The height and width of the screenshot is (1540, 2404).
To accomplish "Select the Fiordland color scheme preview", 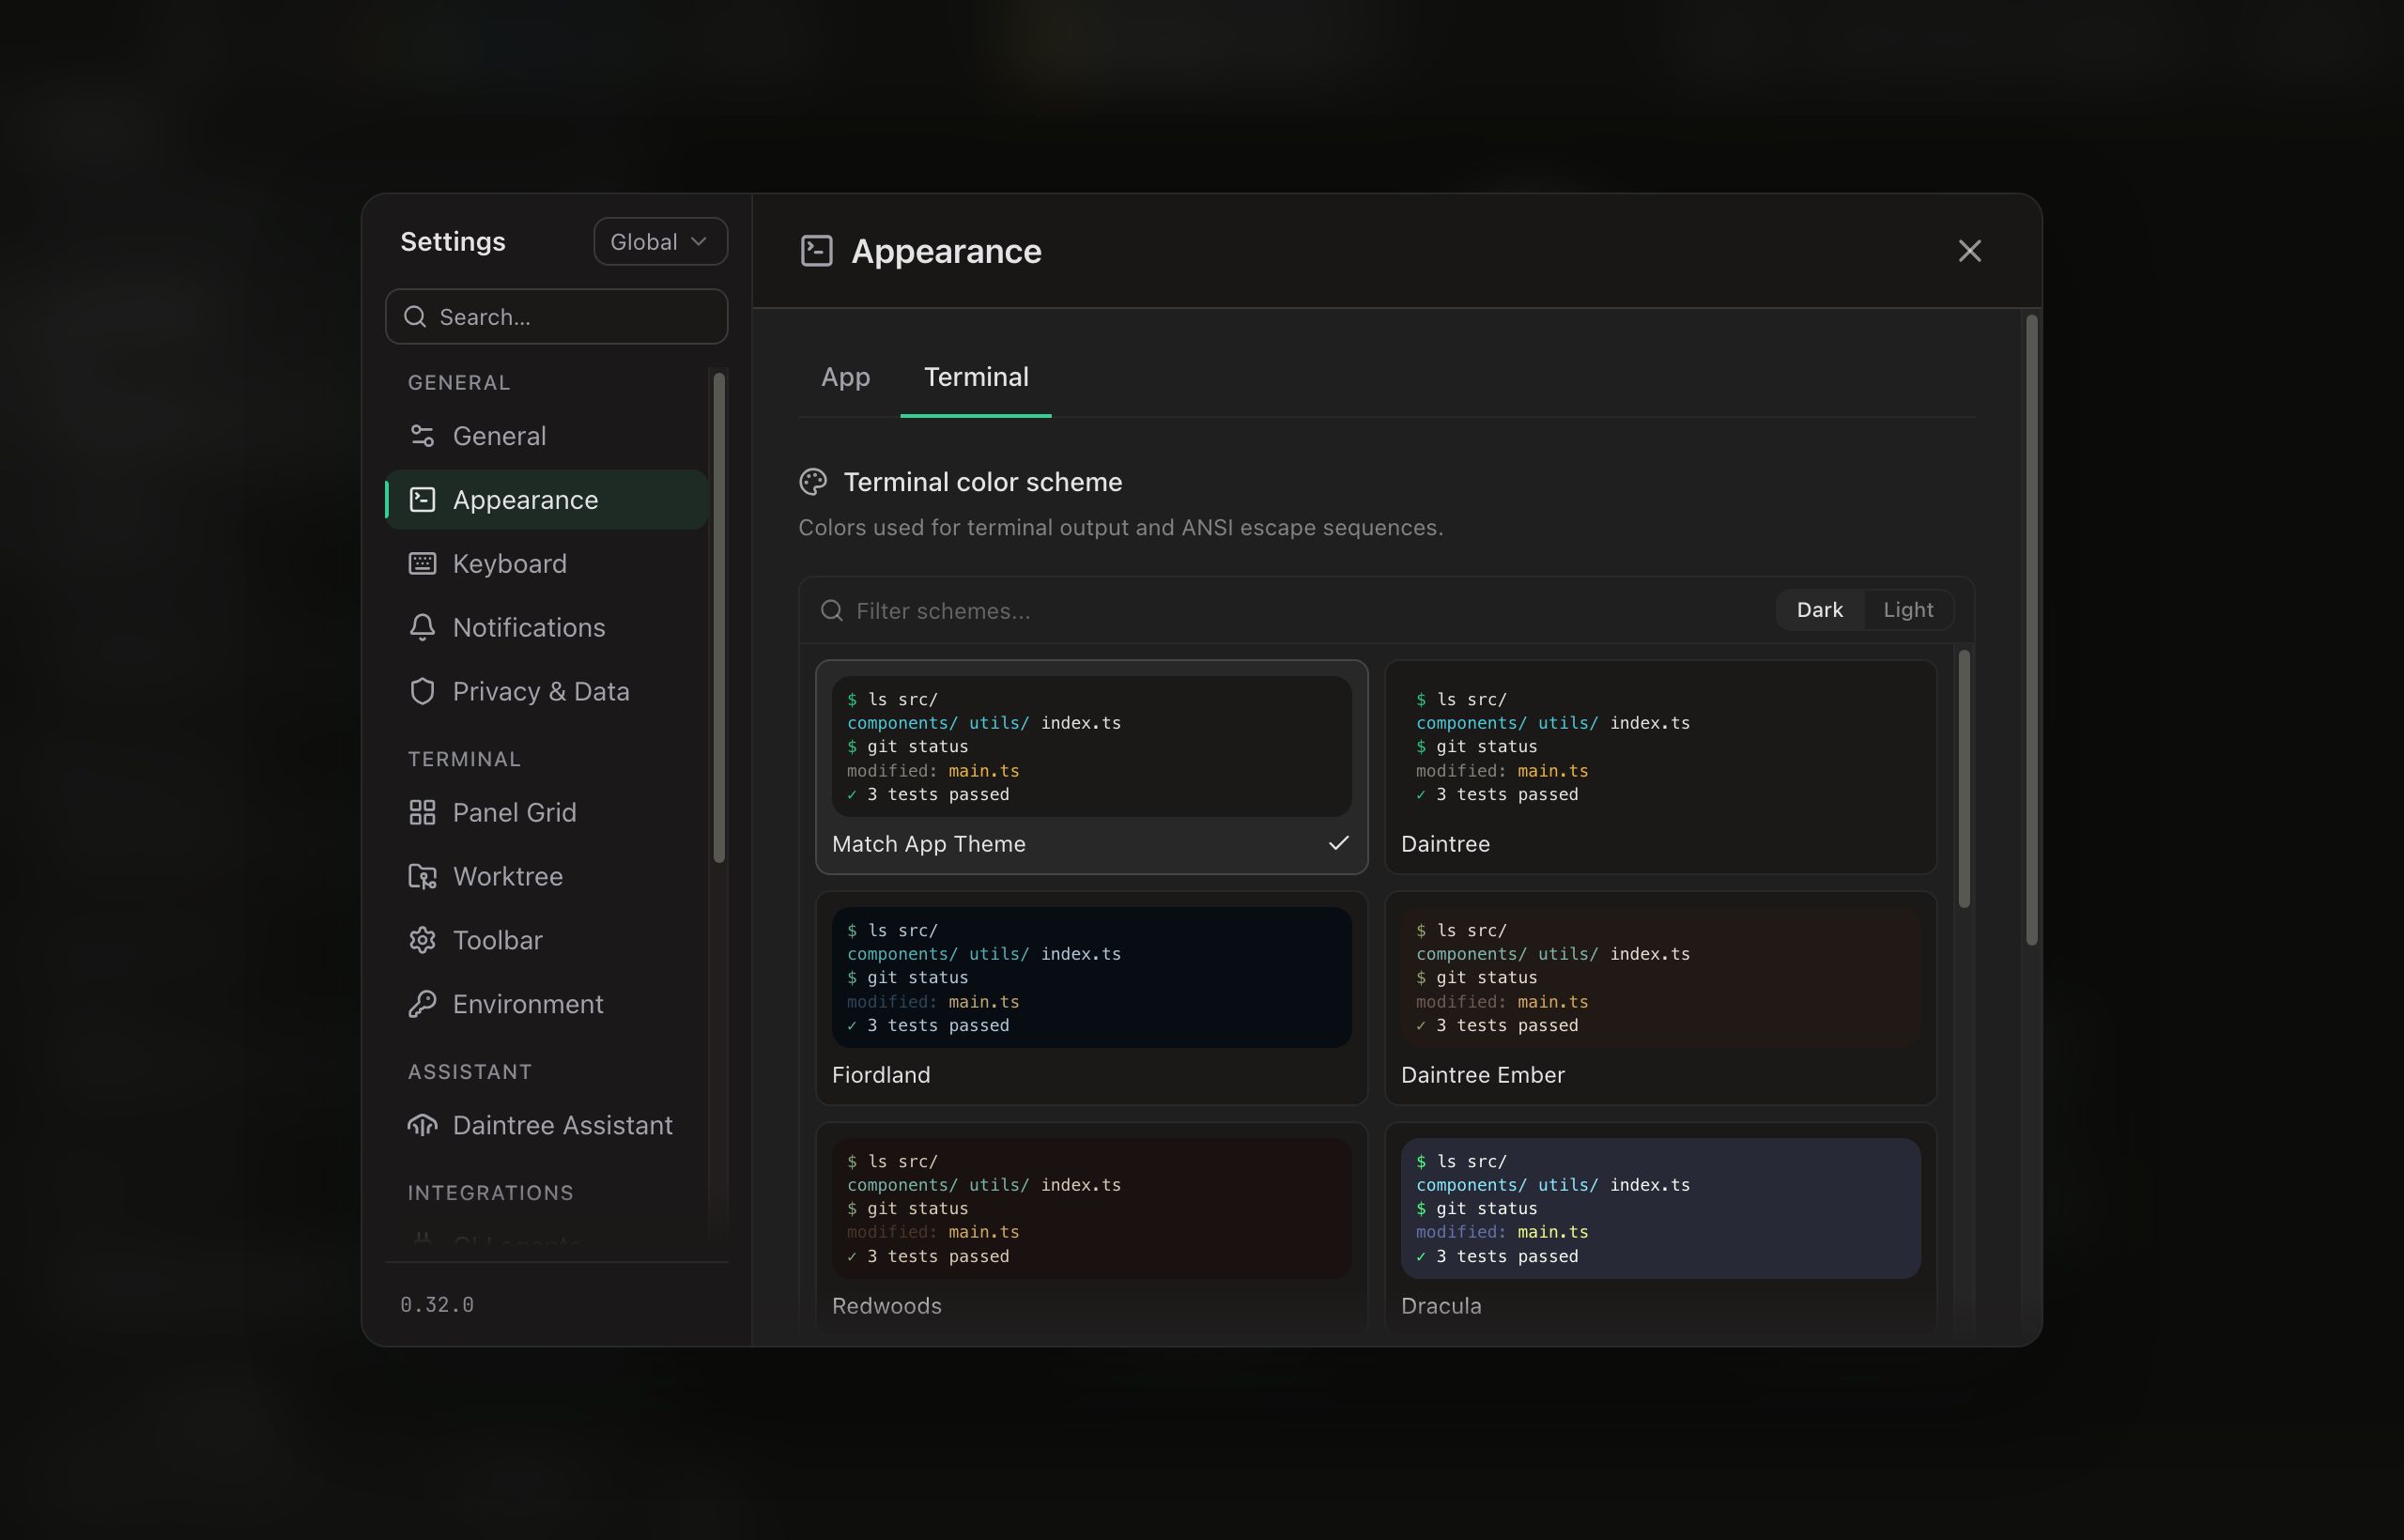I will point(1092,977).
